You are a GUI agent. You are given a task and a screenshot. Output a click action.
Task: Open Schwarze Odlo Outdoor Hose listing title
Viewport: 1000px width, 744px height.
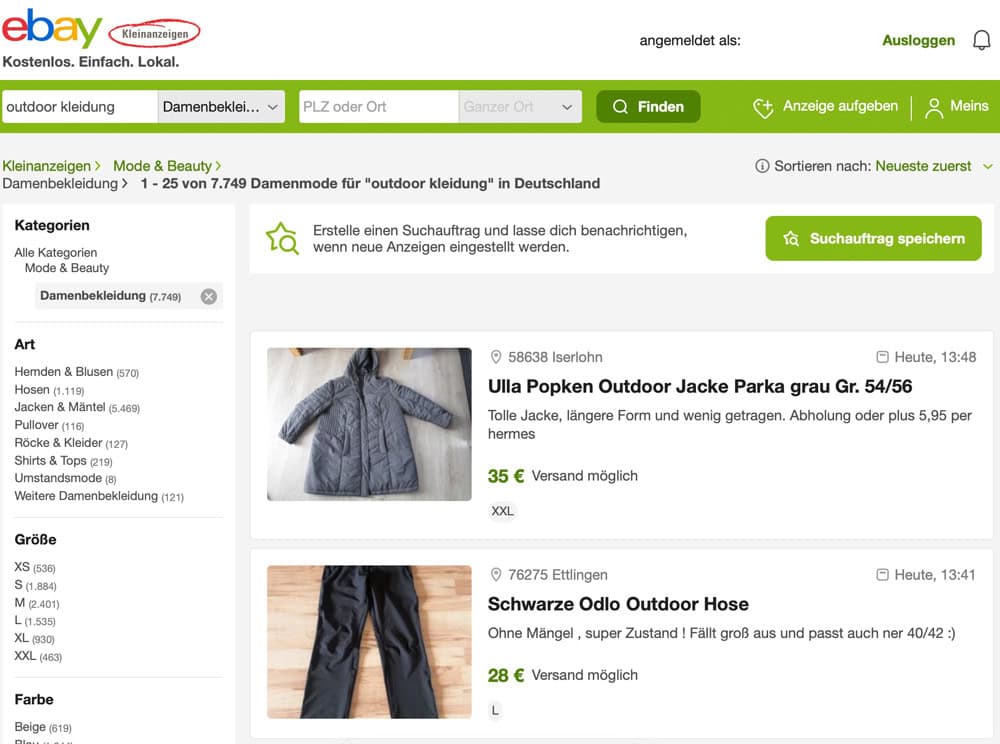coord(618,604)
